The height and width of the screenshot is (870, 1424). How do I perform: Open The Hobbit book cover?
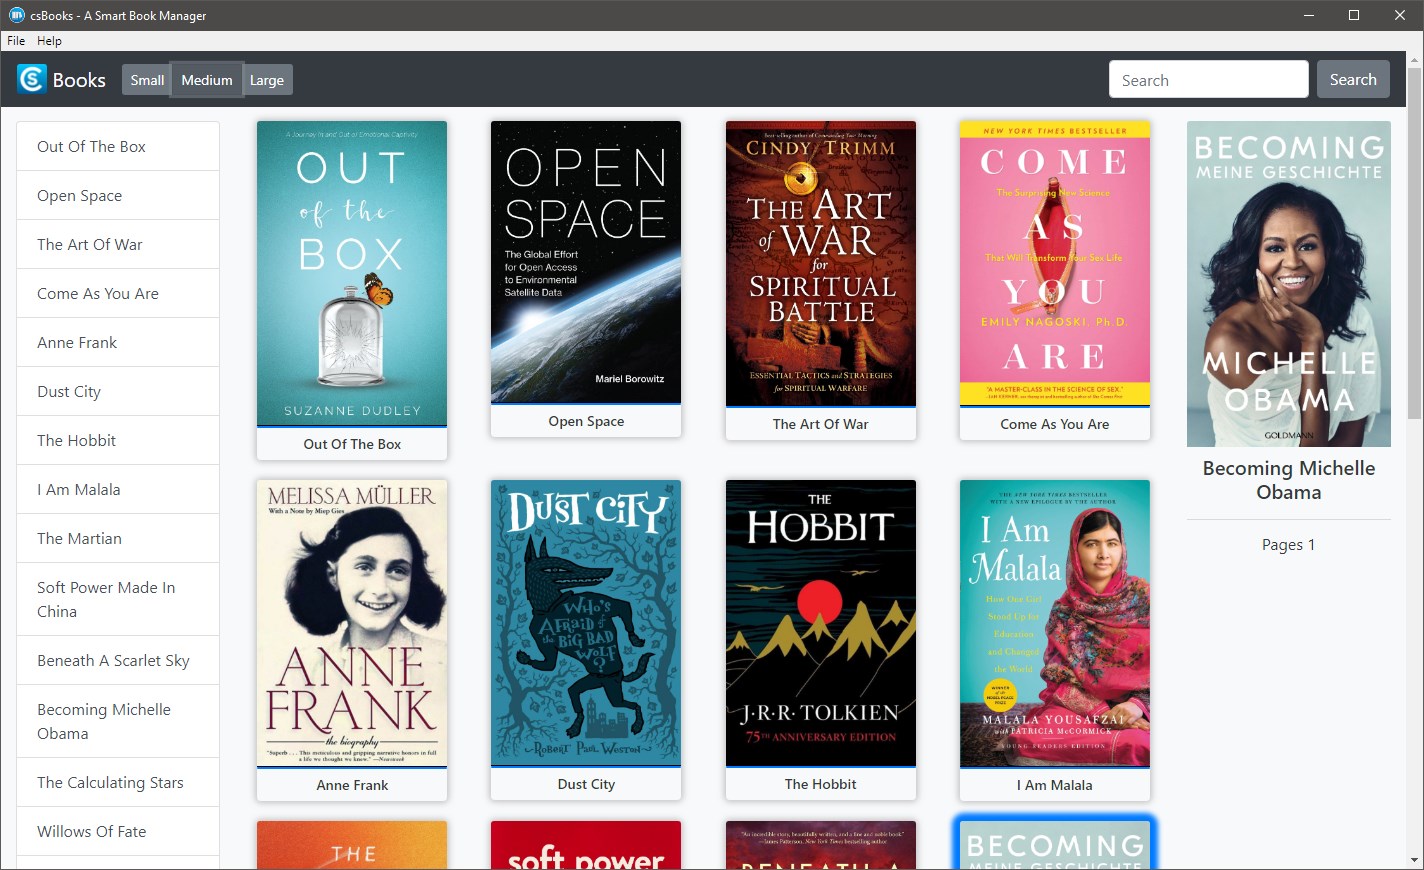821,624
